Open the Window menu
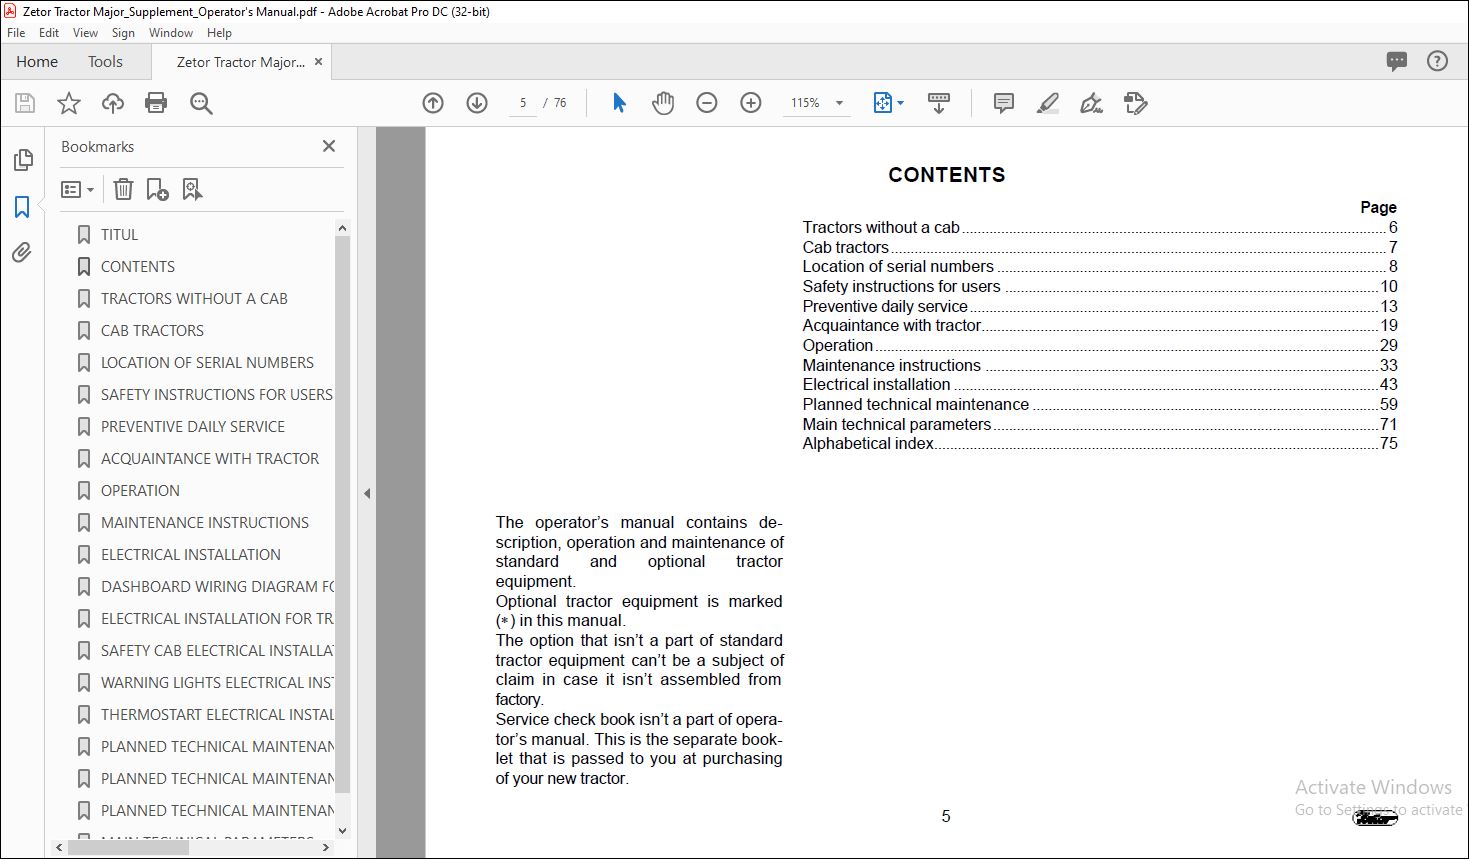The width and height of the screenshot is (1469, 859). [171, 33]
